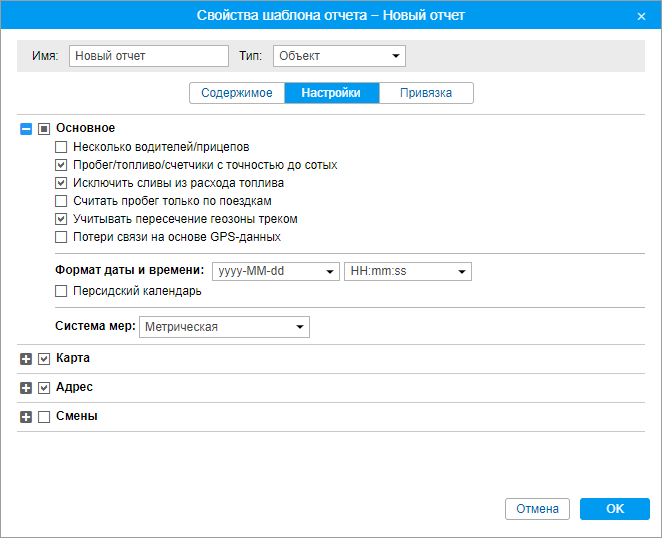Switch to the Привязка tab
This screenshot has height=538, width=662.
(426, 93)
